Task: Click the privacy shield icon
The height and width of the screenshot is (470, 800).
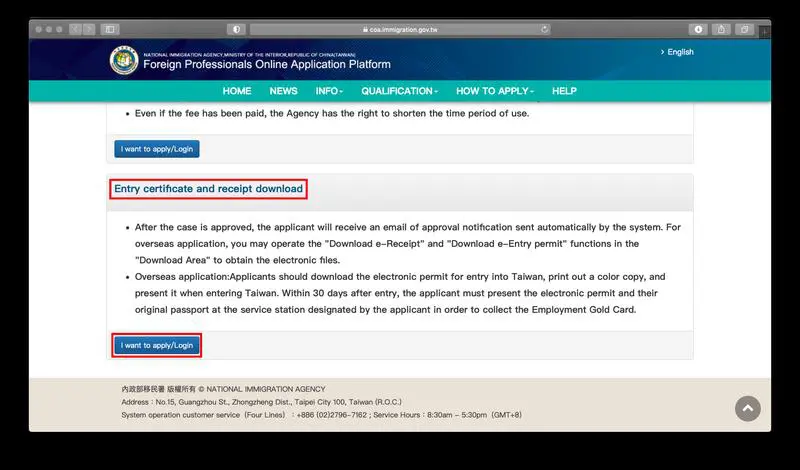Action: coord(236,29)
